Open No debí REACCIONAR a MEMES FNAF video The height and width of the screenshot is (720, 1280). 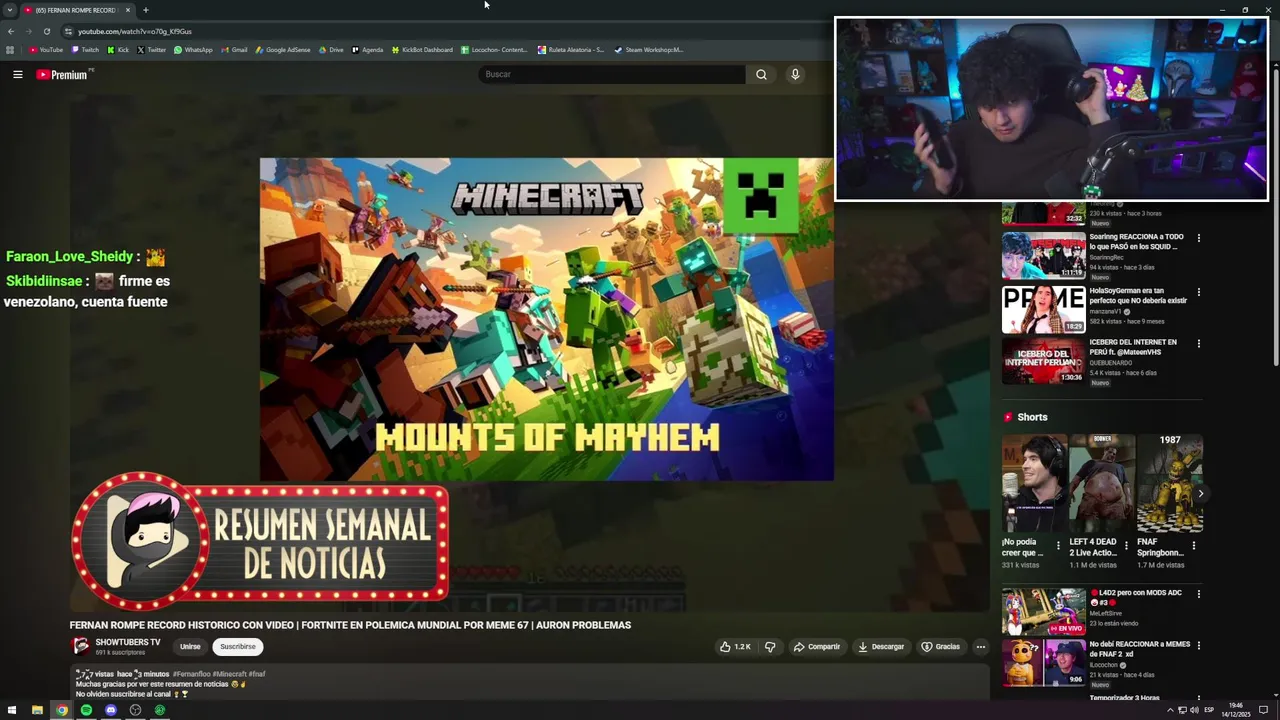pyautogui.click(x=1043, y=663)
